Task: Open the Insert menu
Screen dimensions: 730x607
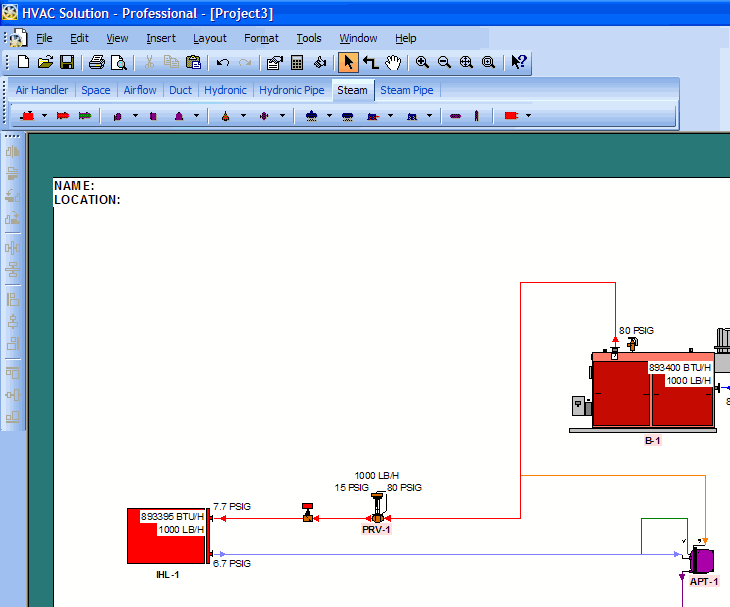Action: 161,38
